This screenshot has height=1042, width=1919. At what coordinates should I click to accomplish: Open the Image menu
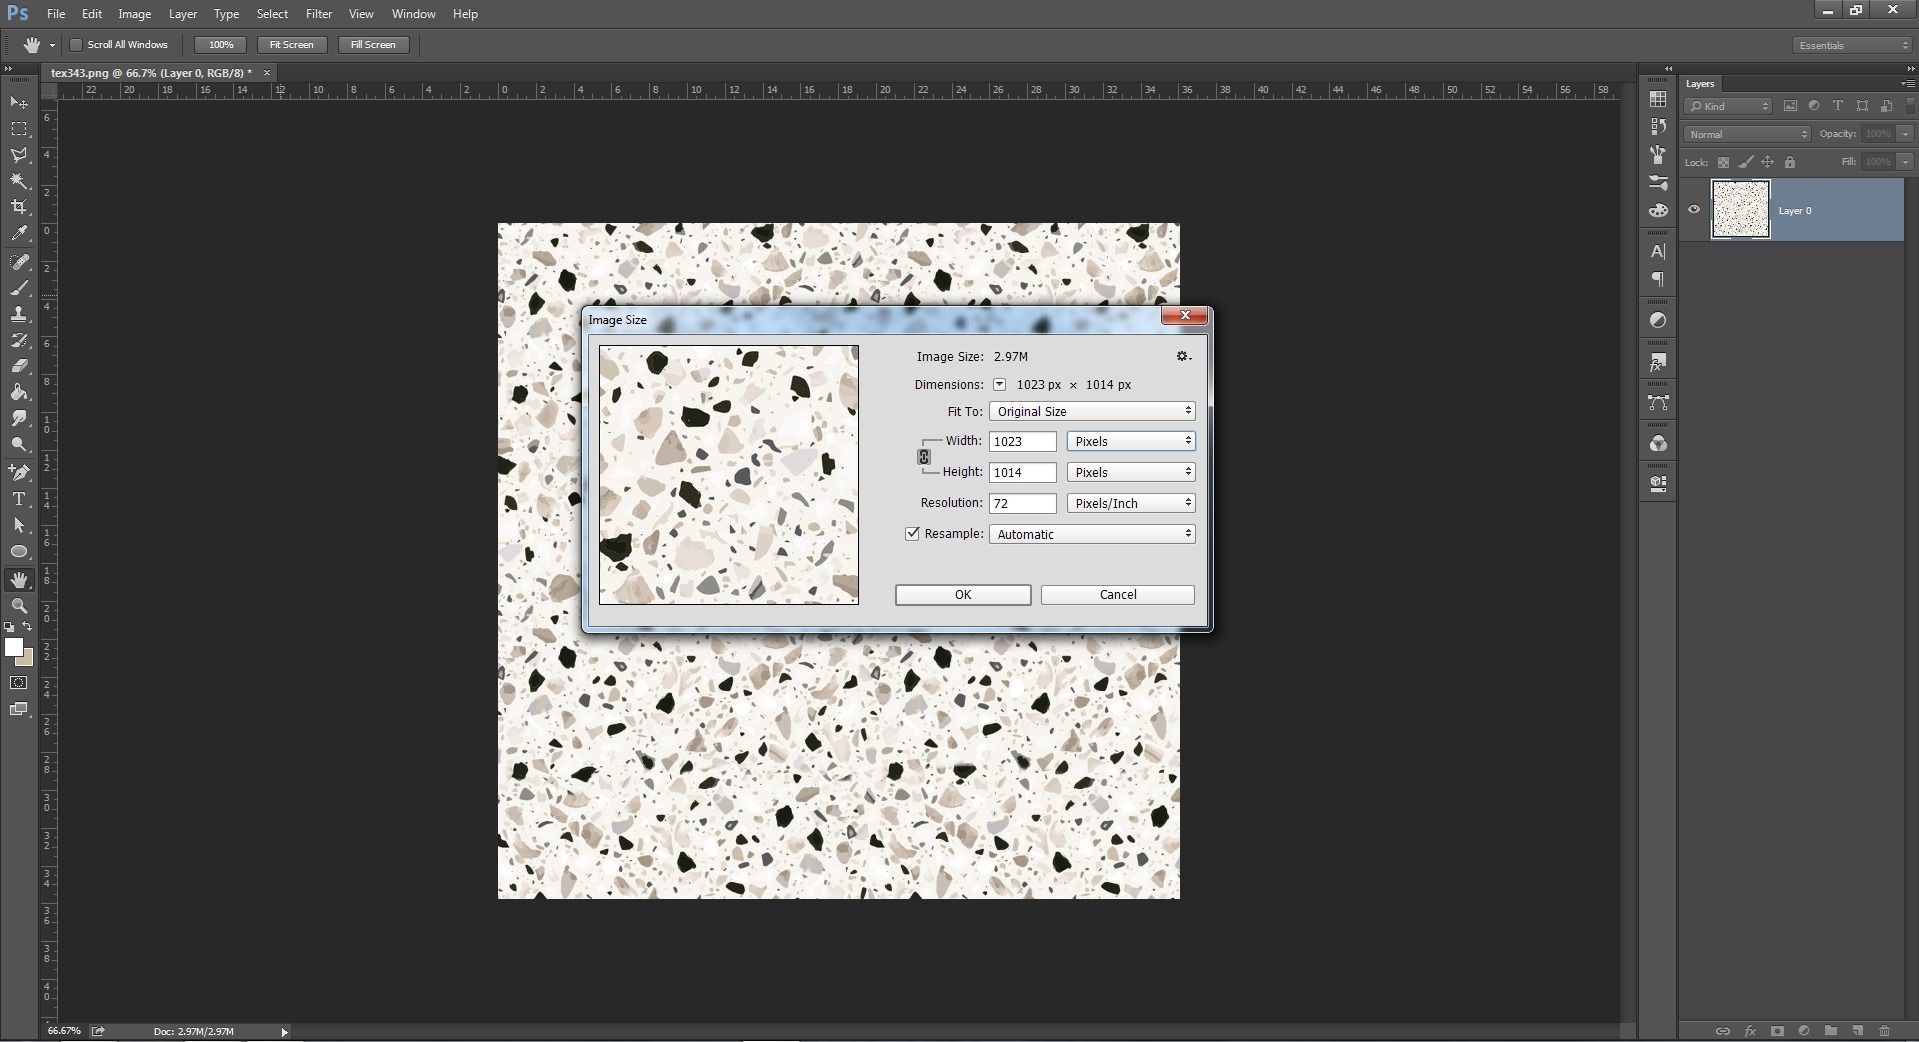point(134,14)
